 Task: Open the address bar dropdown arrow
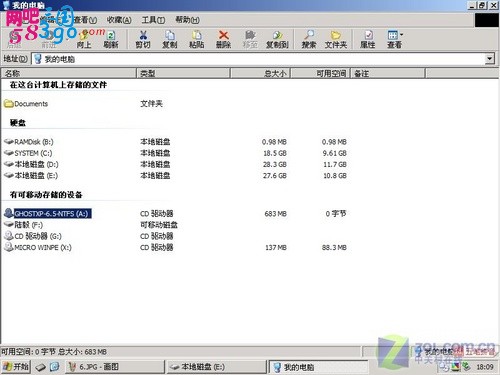coord(489,59)
